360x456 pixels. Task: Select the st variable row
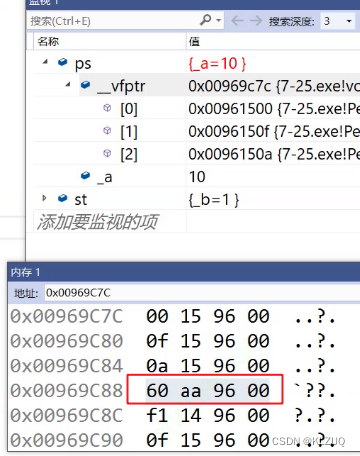(81, 200)
